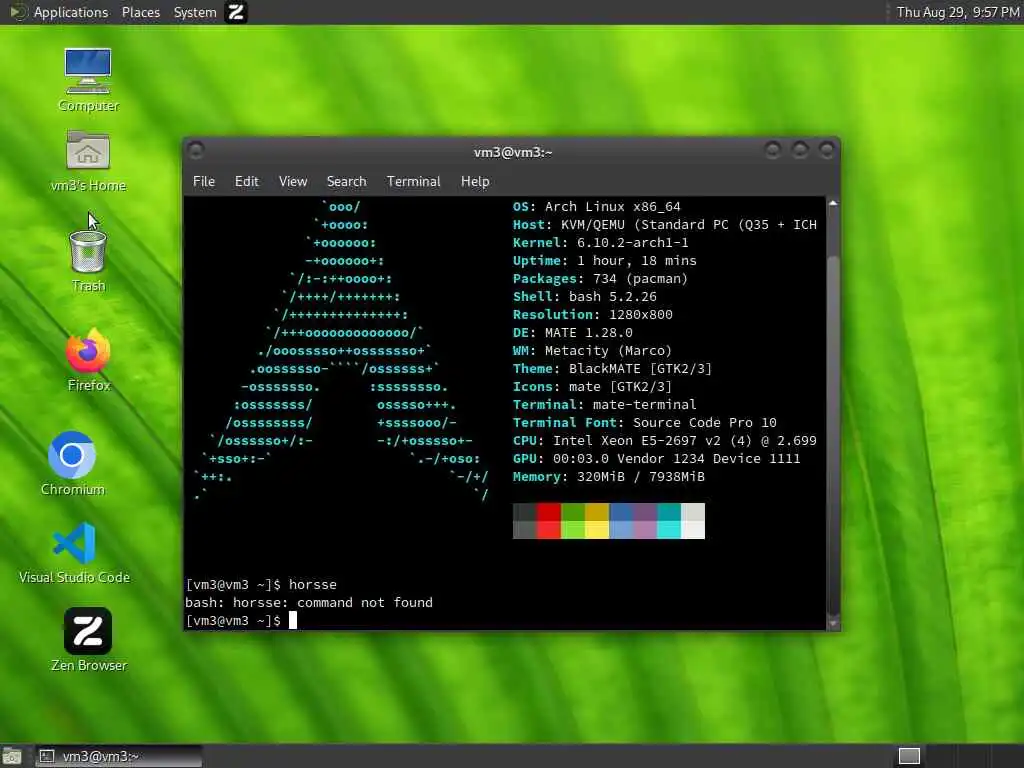Click the 'Terminal: mate-terminal' line
Viewport: 1024px width, 768px height.
[x=604, y=404]
